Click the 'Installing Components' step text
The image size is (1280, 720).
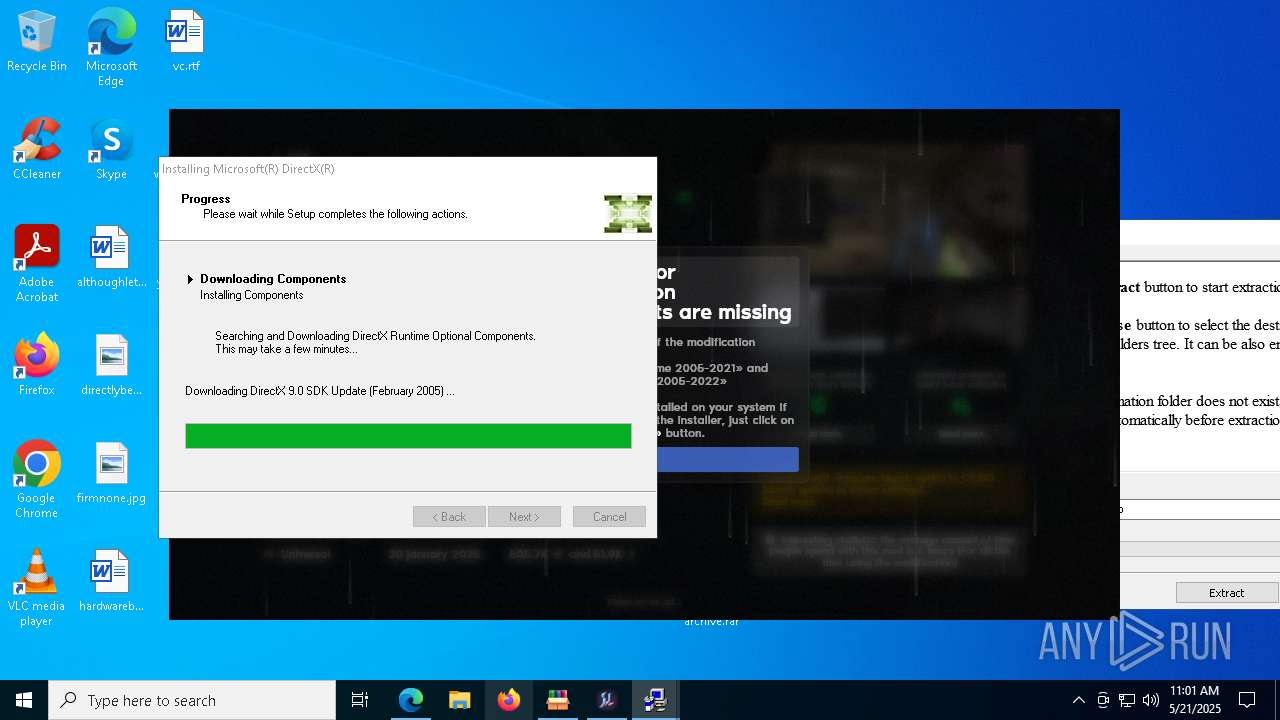pos(251,295)
